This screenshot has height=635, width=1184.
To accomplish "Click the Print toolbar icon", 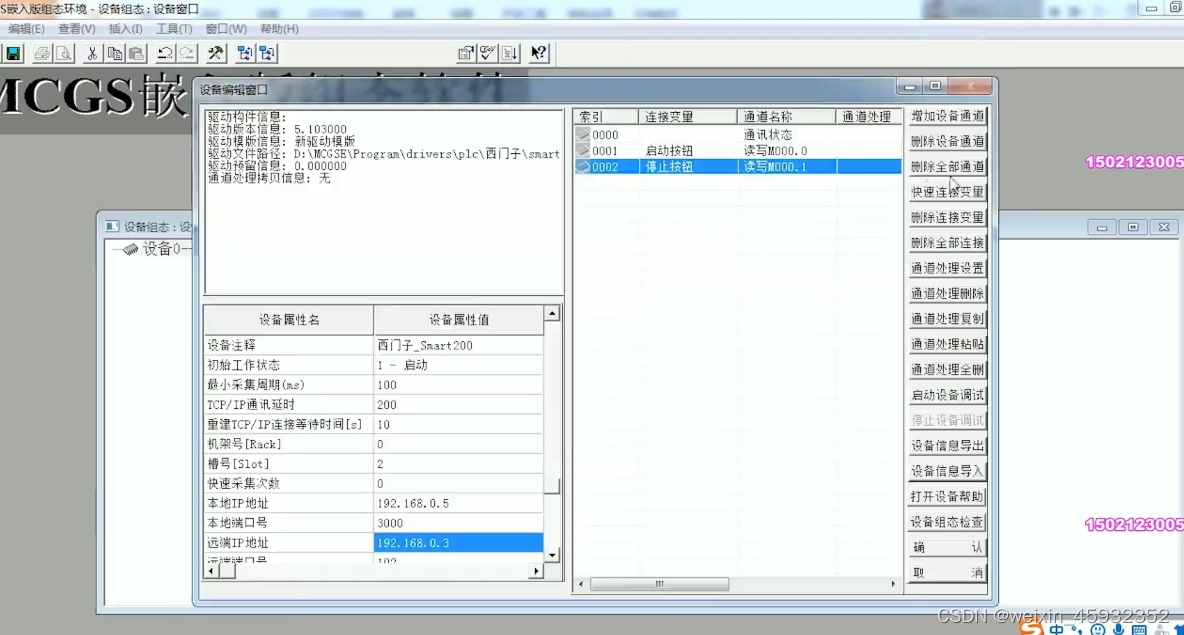I will coord(42,53).
